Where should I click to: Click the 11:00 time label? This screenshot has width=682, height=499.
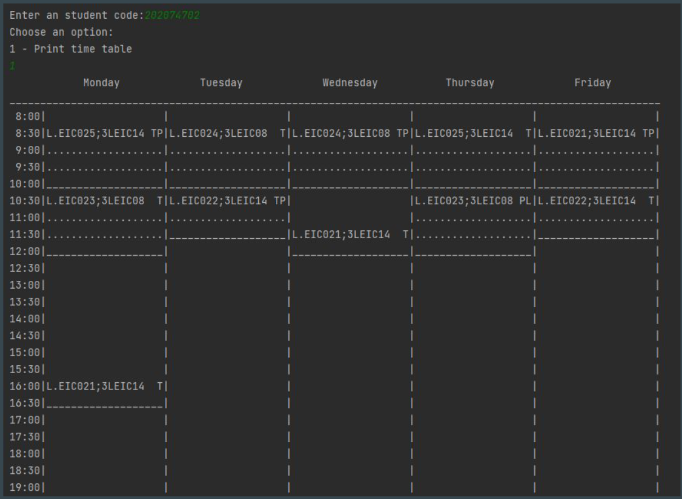click(25, 218)
